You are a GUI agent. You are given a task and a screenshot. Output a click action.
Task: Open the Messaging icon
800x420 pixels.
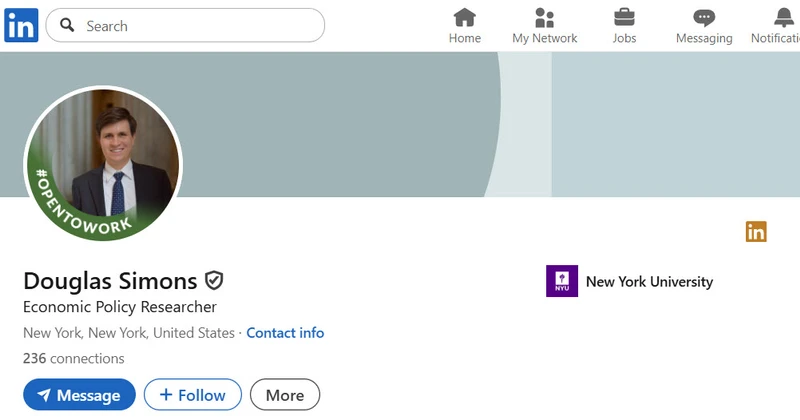[x=704, y=17]
